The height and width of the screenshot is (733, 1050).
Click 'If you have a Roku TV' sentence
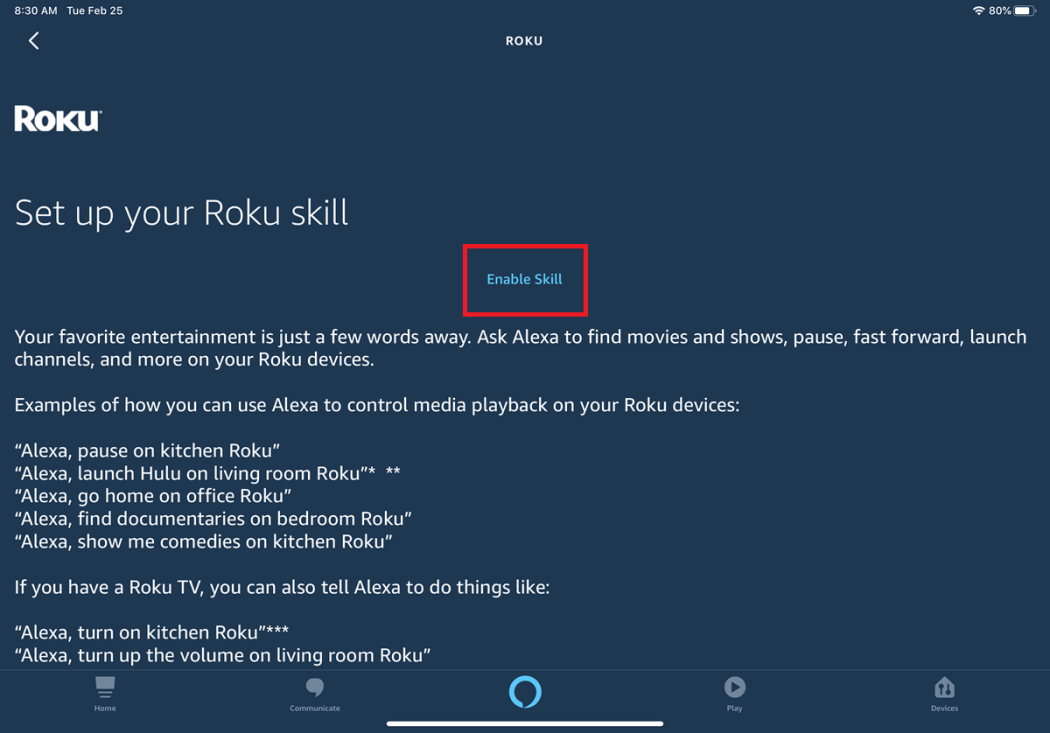coord(282,587)
